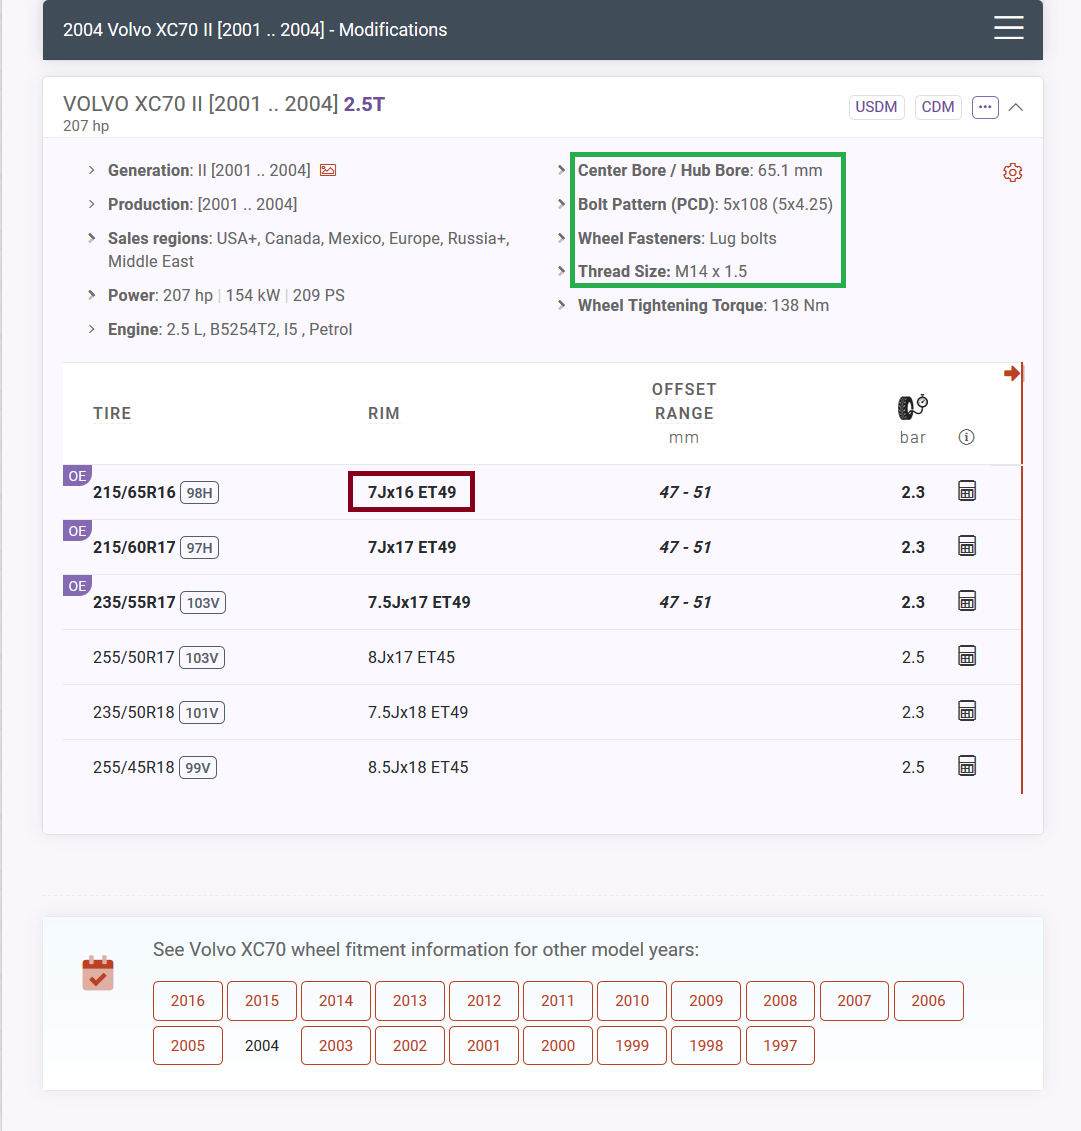Click the 98H load index badge
The image size is (1081, 1131).
(200, 493)
